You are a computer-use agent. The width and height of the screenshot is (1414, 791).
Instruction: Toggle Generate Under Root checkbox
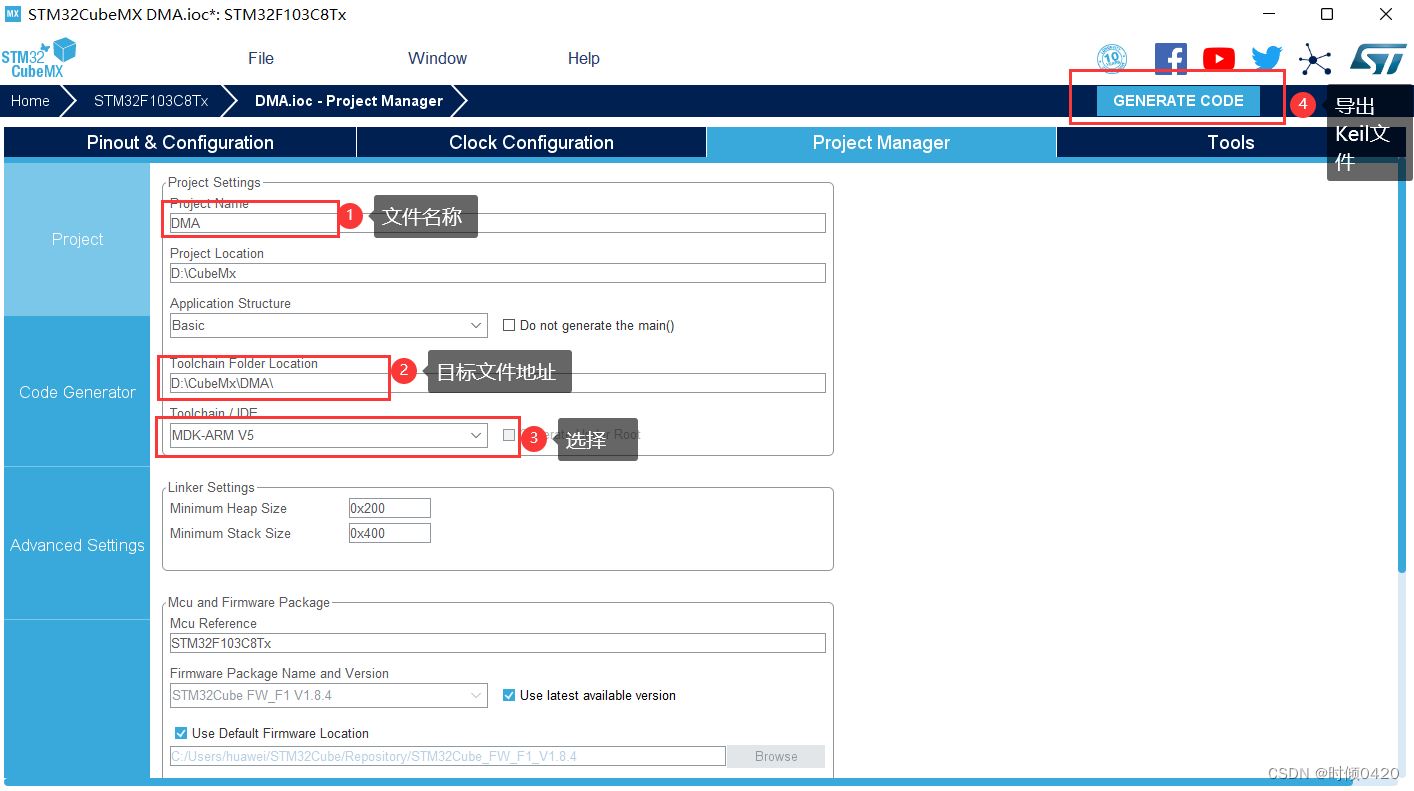point(509,435)
